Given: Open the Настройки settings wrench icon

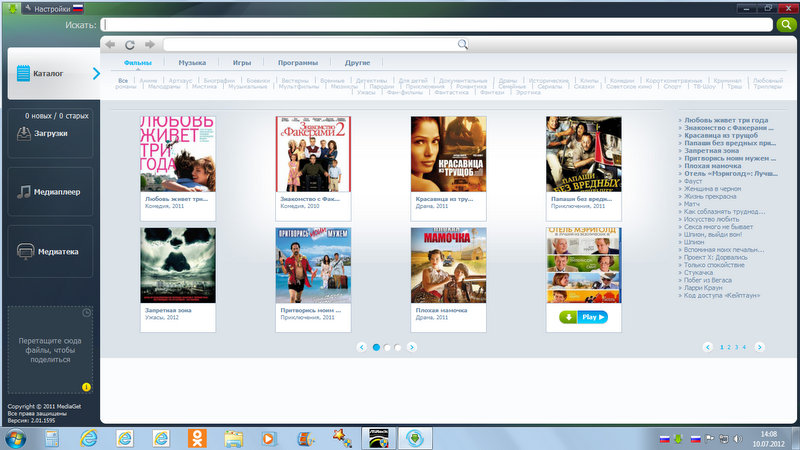Looking at the screenshot, I should (x=28, y=9).
